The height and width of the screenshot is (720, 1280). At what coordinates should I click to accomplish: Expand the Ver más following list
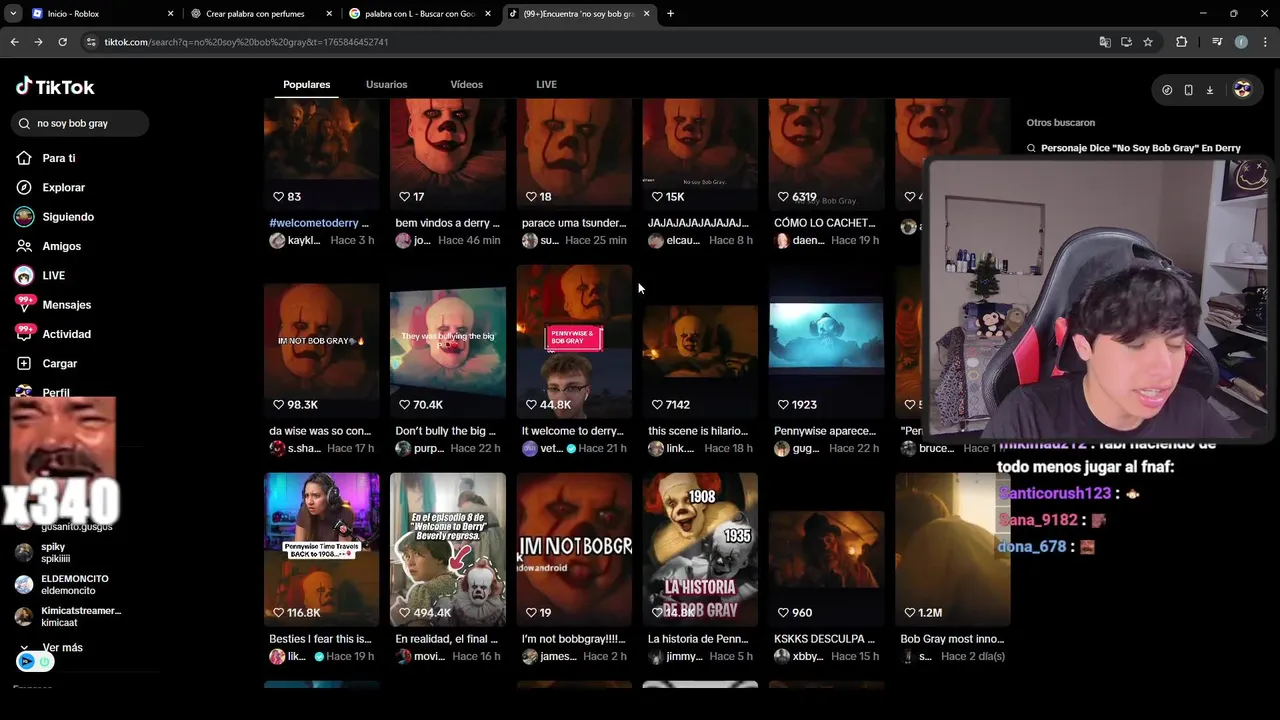(x=52, y=647)
